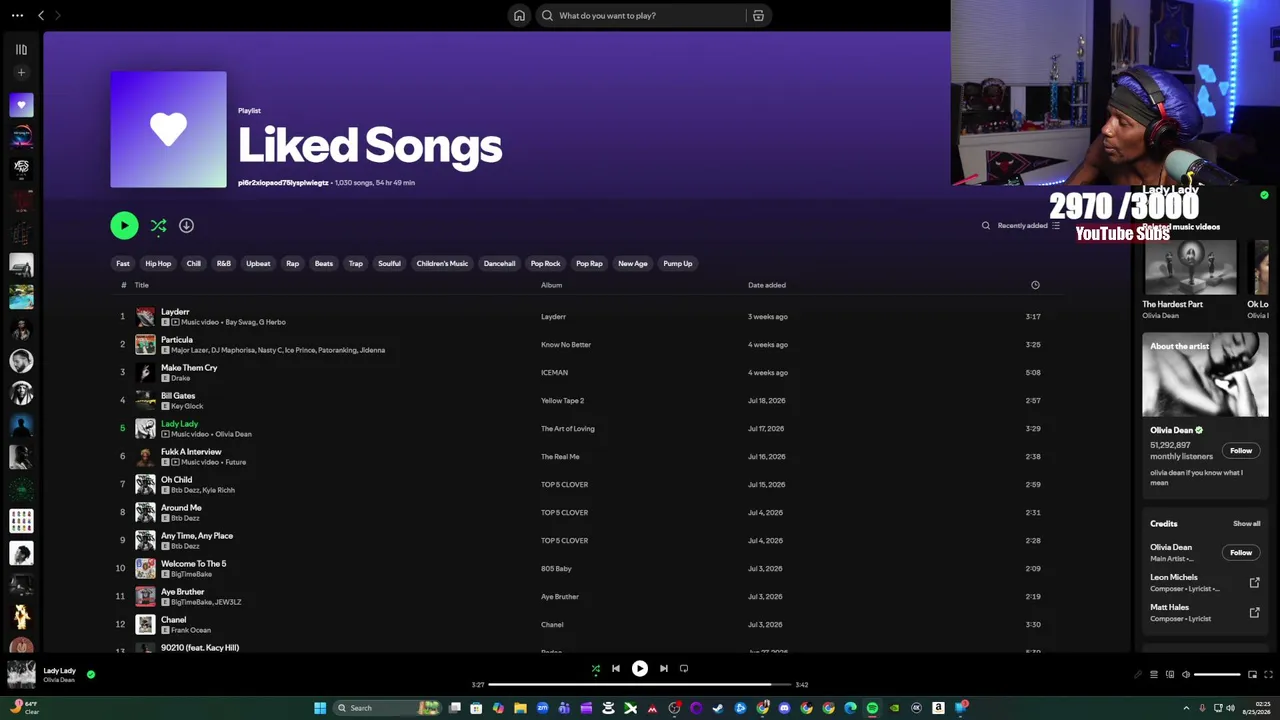
Task: Toggle shuffle next to the green play button
Action: [158, 226]
